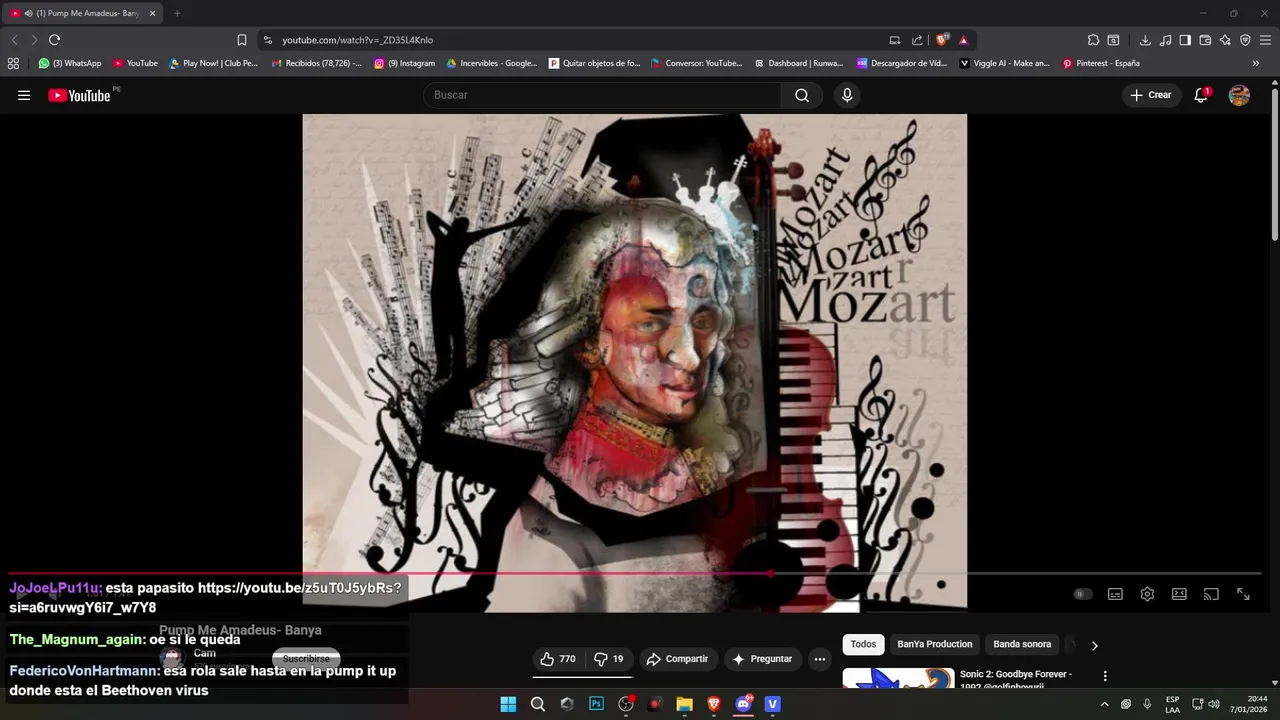The height and width of the screenshot is (720, 1280).
Task: Open the browser downloads icon
Action: tap(1145, 40)
